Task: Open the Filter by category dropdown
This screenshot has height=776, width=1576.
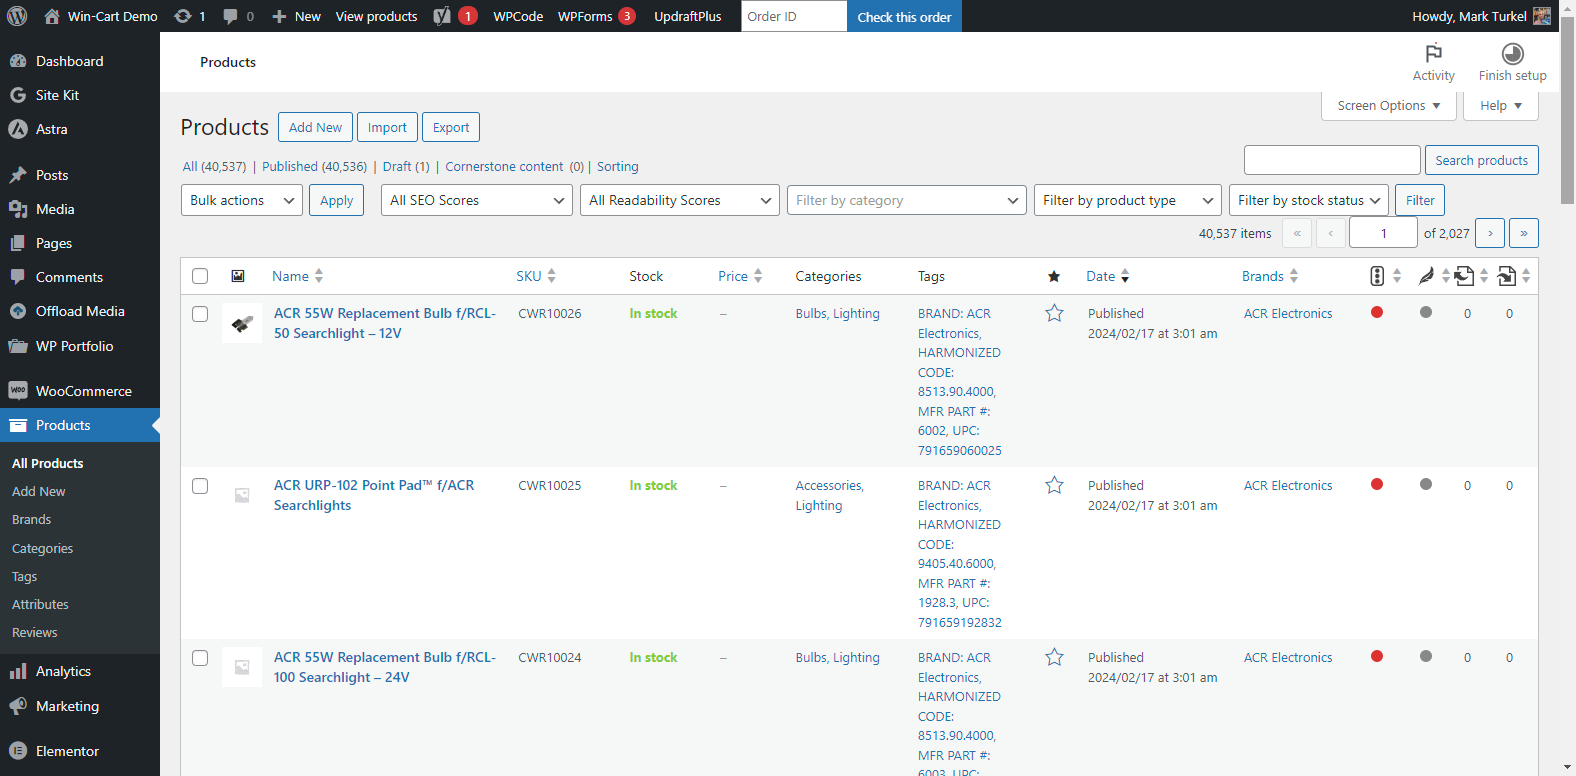Action: 907,200
